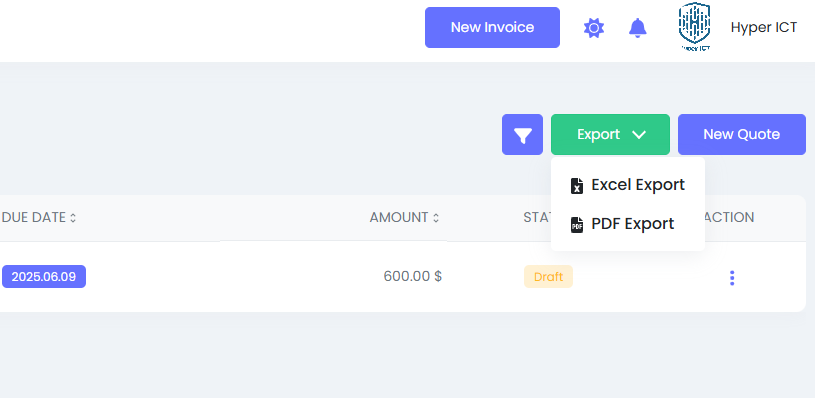
Task: Create a New Invoice
Action: [492, 28]
